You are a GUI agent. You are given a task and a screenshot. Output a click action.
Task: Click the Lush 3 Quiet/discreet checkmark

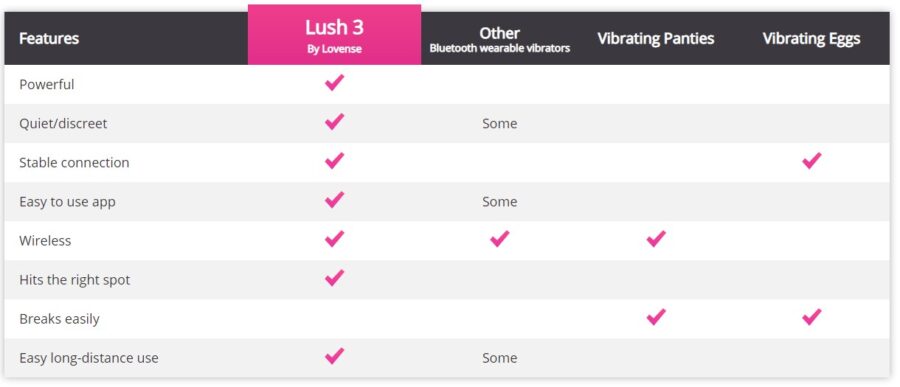click(x=334, y=122)
